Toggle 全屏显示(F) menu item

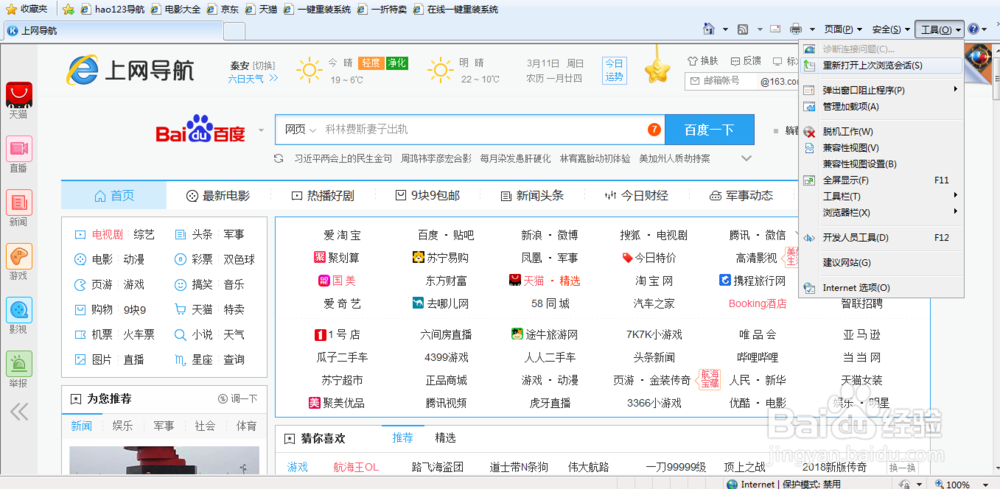(x=881, y=180)
